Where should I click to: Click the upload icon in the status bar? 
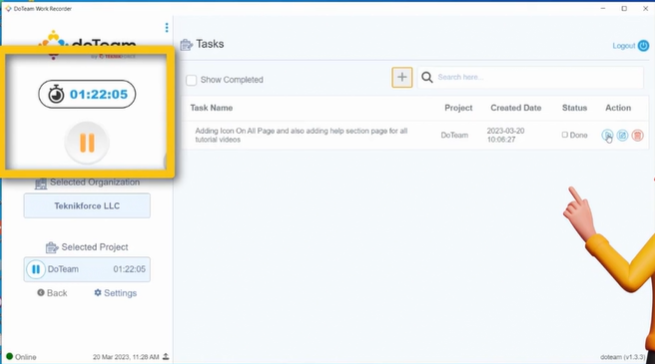tap(166, 356)
